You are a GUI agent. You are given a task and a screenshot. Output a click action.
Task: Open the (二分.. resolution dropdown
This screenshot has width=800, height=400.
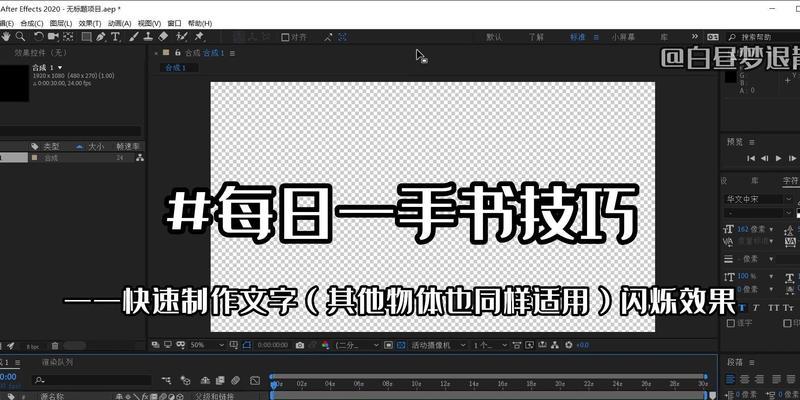point(357,345)
